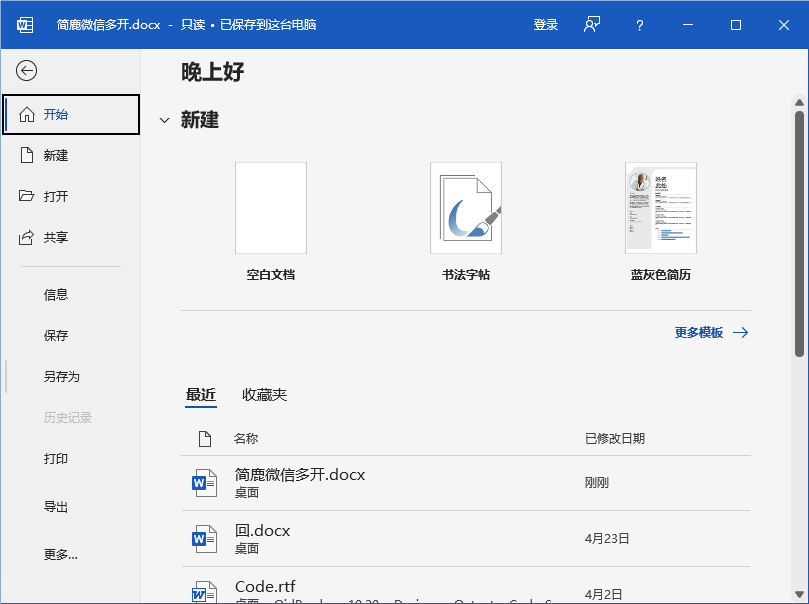The image size is (809, 604).
Task: Click the Word file icon of Code.rtf
Action: (204, 593)
